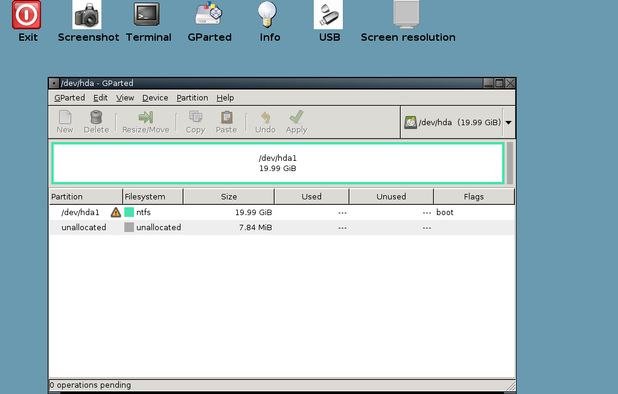Click the Copy toolbar icon
The image size is (618, 394).
tap(195, 117)
